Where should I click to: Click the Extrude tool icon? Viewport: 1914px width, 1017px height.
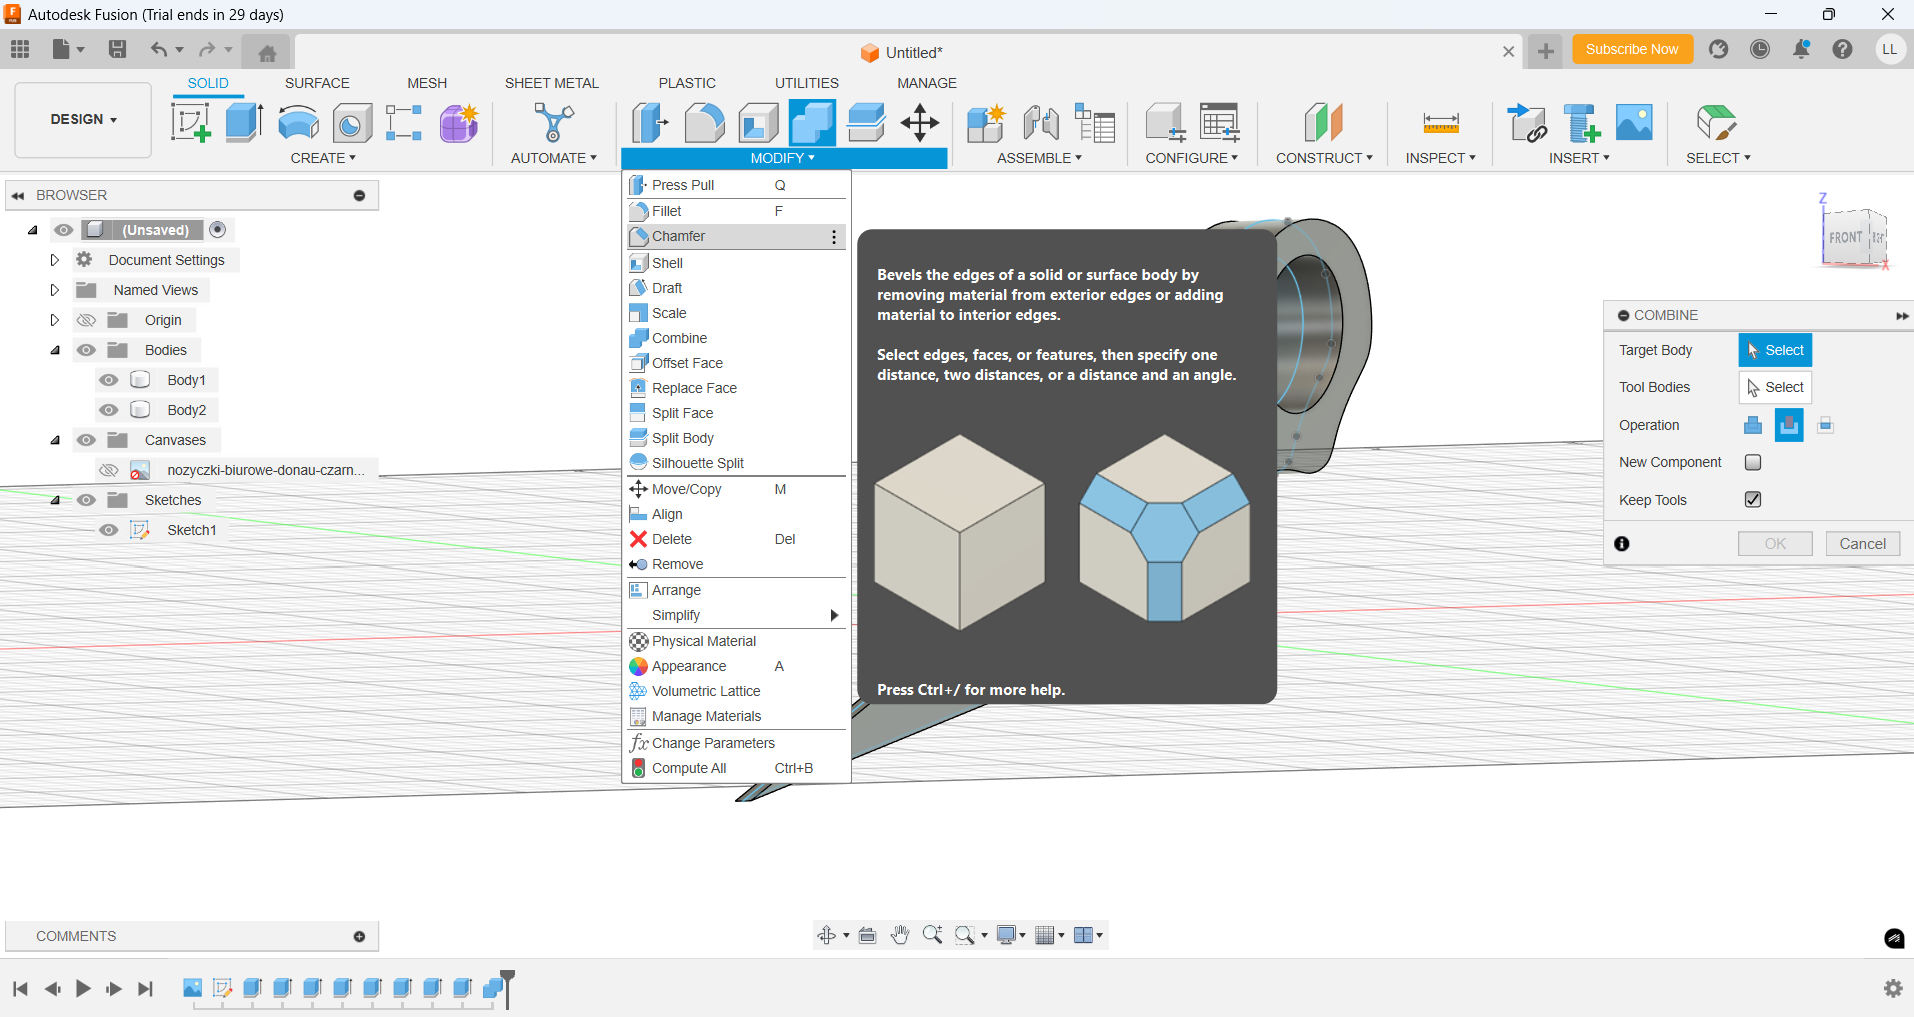pyautogui.click(x=244, y=123)
